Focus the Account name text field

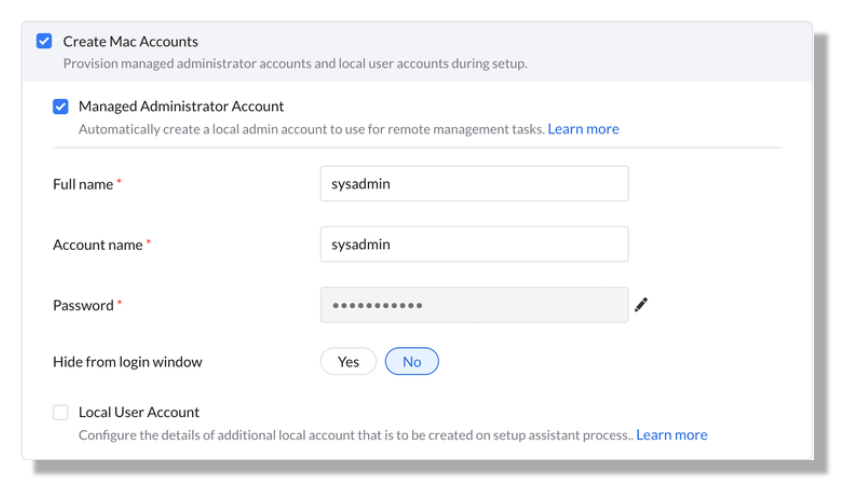click(x=474, y=244)
